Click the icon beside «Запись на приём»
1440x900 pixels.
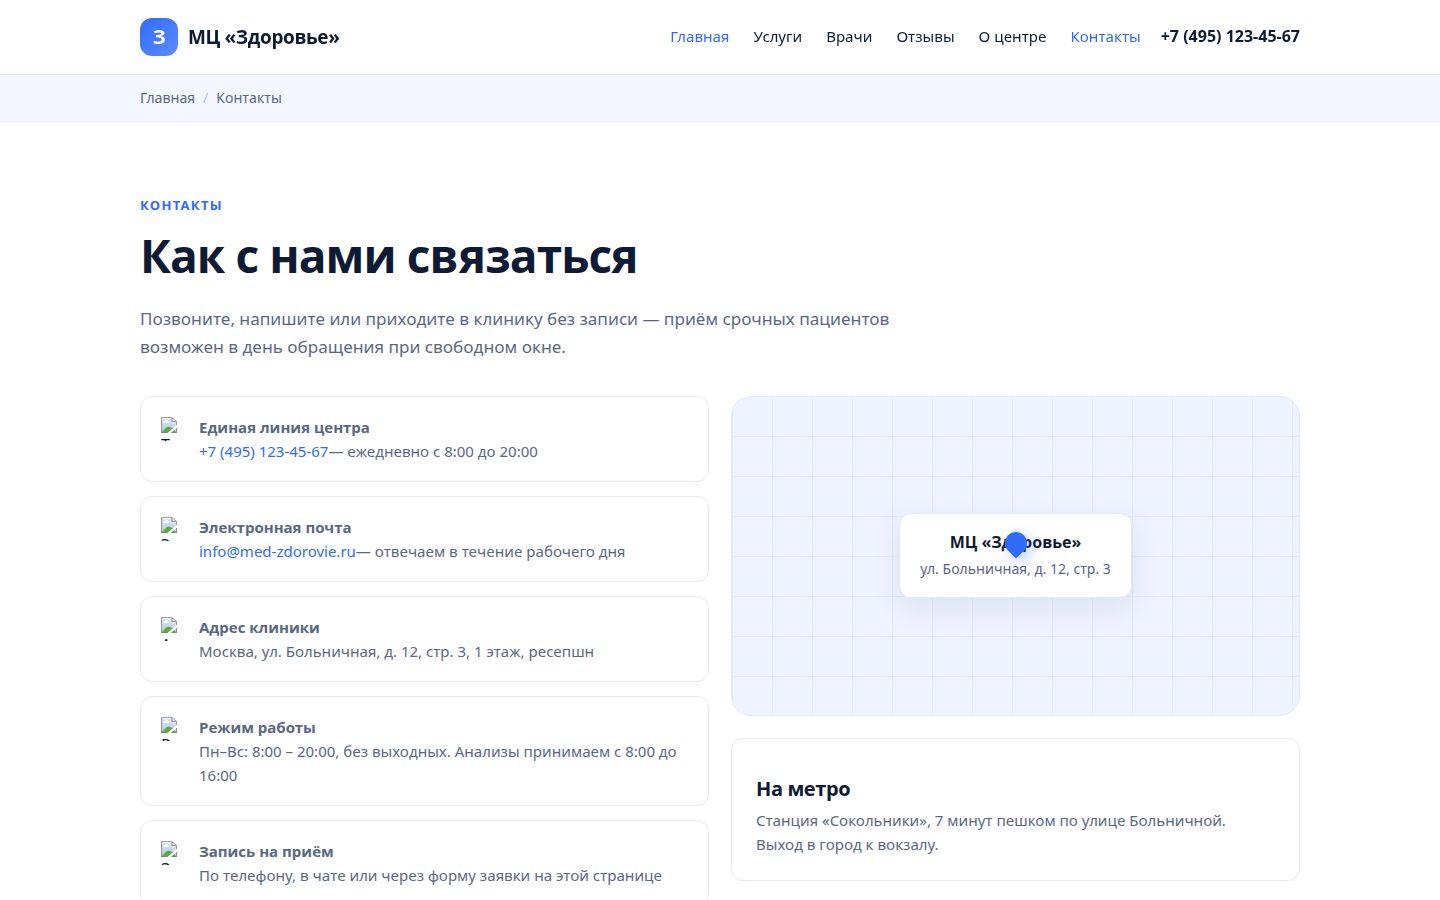[x=170, y=852]
